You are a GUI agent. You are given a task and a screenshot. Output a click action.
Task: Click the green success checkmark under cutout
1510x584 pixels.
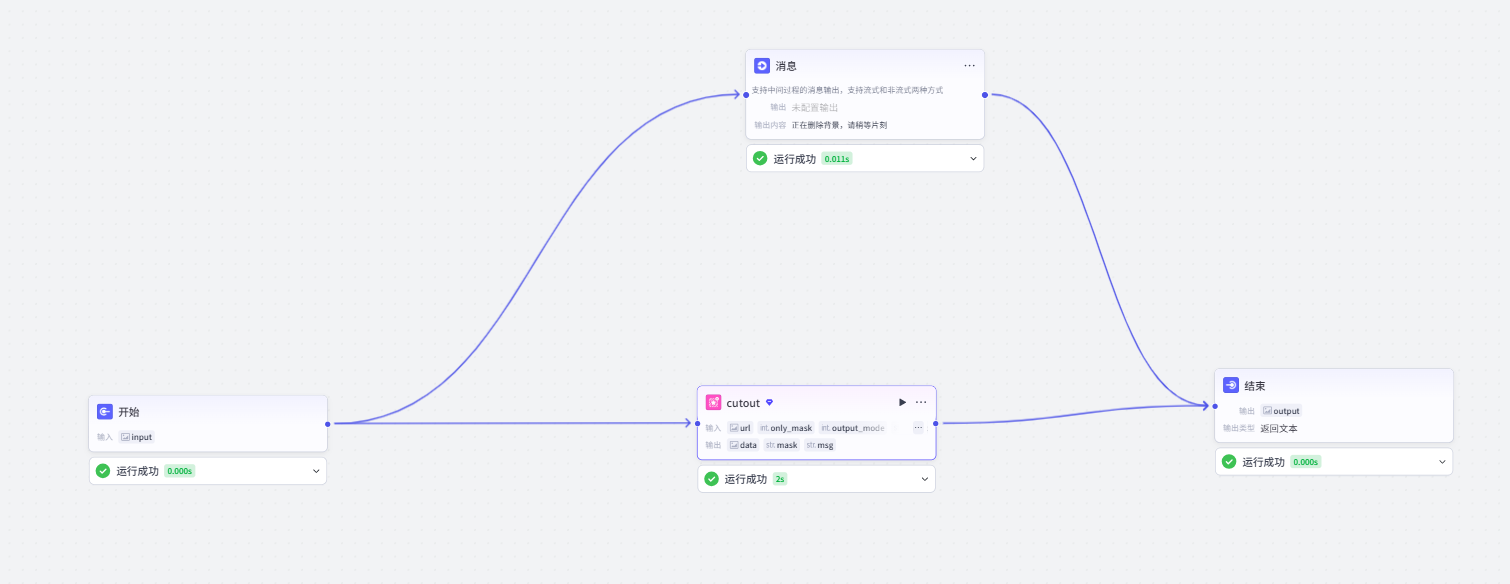click(x=711, y=479)
